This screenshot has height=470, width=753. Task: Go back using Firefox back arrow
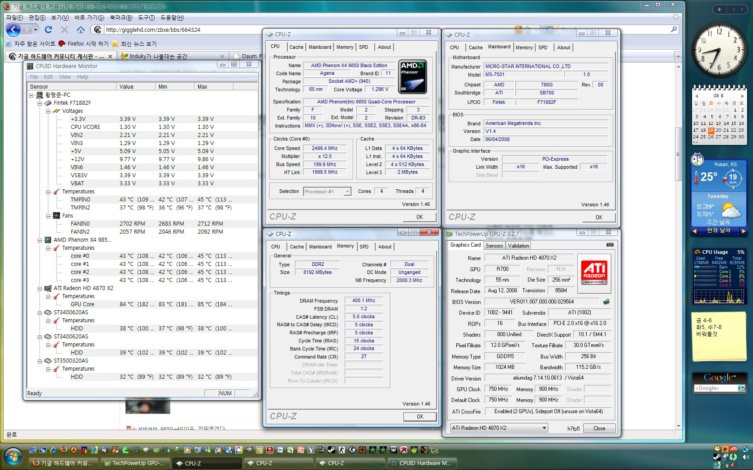point(13,30)
